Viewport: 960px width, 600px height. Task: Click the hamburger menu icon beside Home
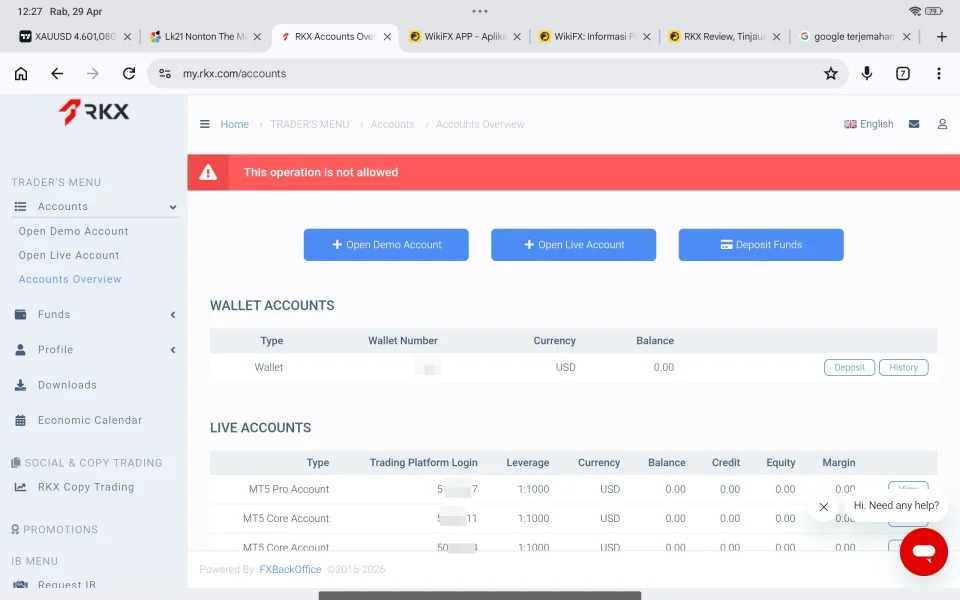point(205,124)
